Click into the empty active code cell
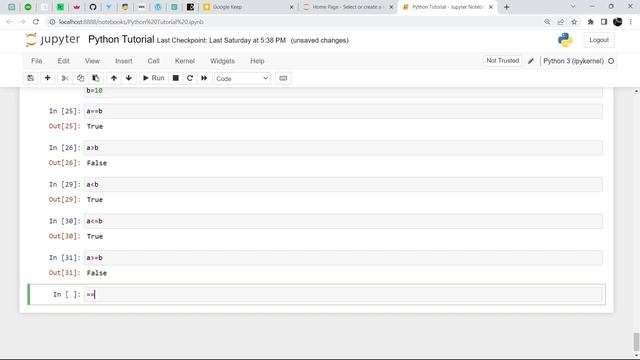 [343, 294]
